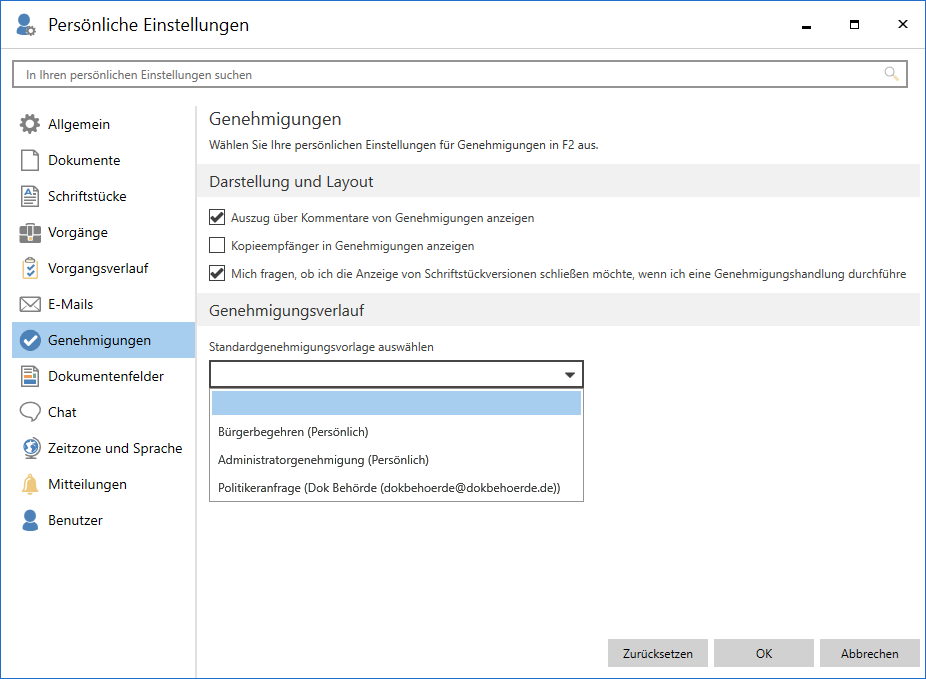Viewport: 926px width, 679px height.
Task: Select the E-Mails envelope icon
Action: 30,305
